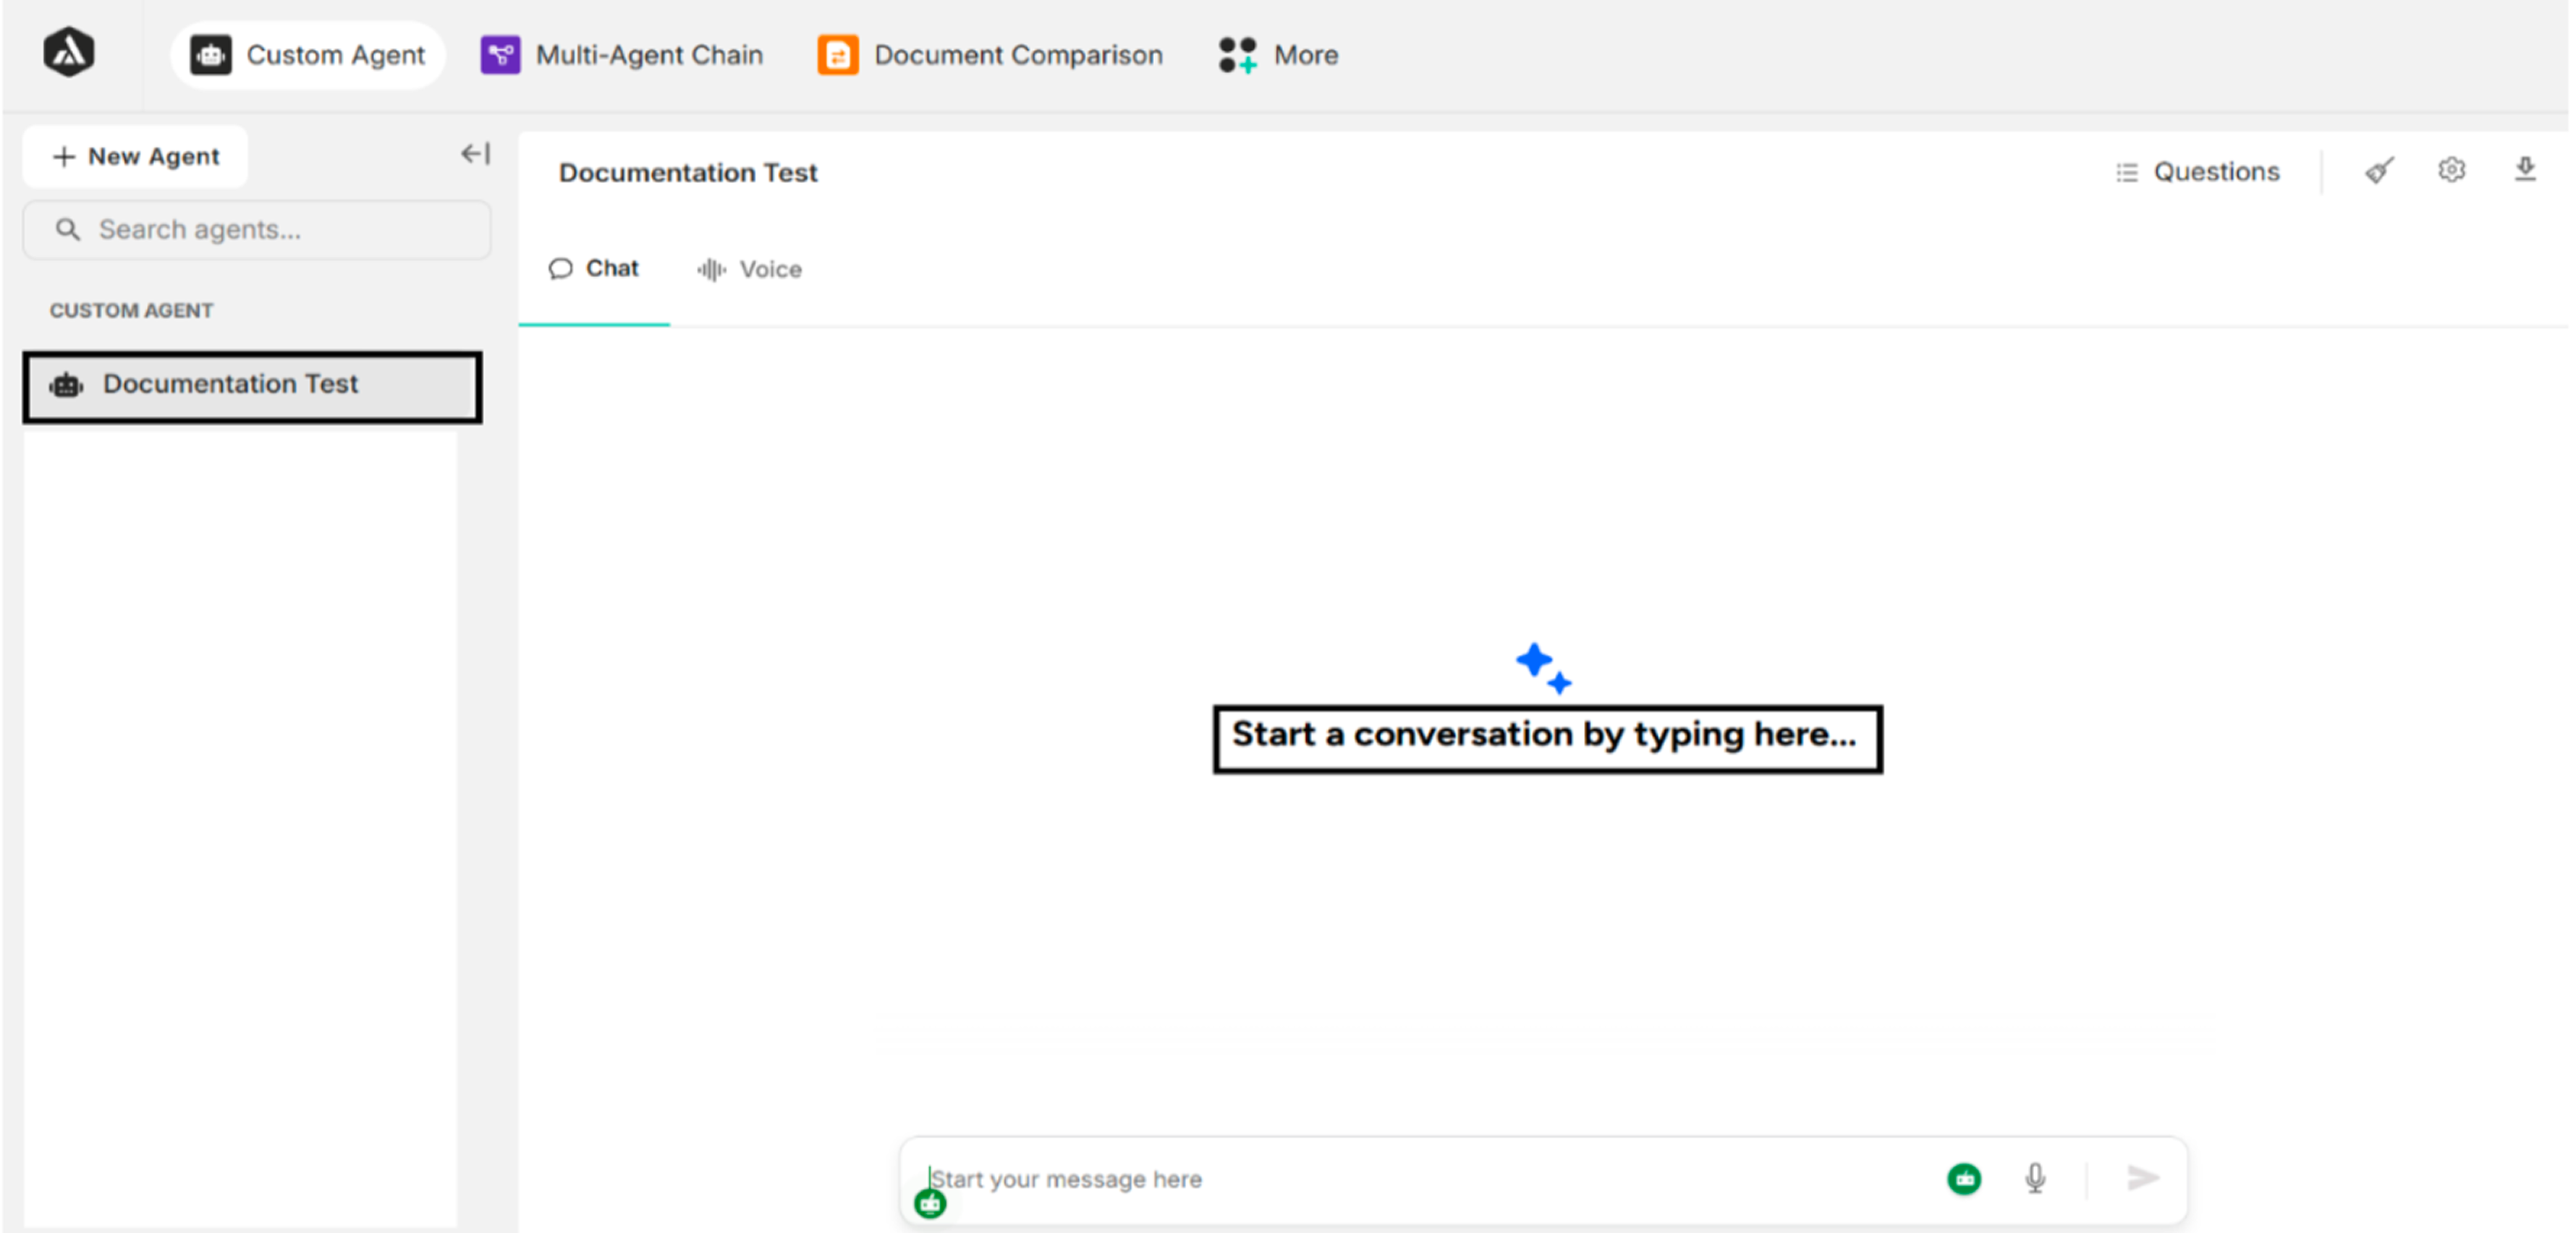Open the More menu
Viewport: 2576px width, 1233px height.
pyautogui.click(x=1278, y=55)
